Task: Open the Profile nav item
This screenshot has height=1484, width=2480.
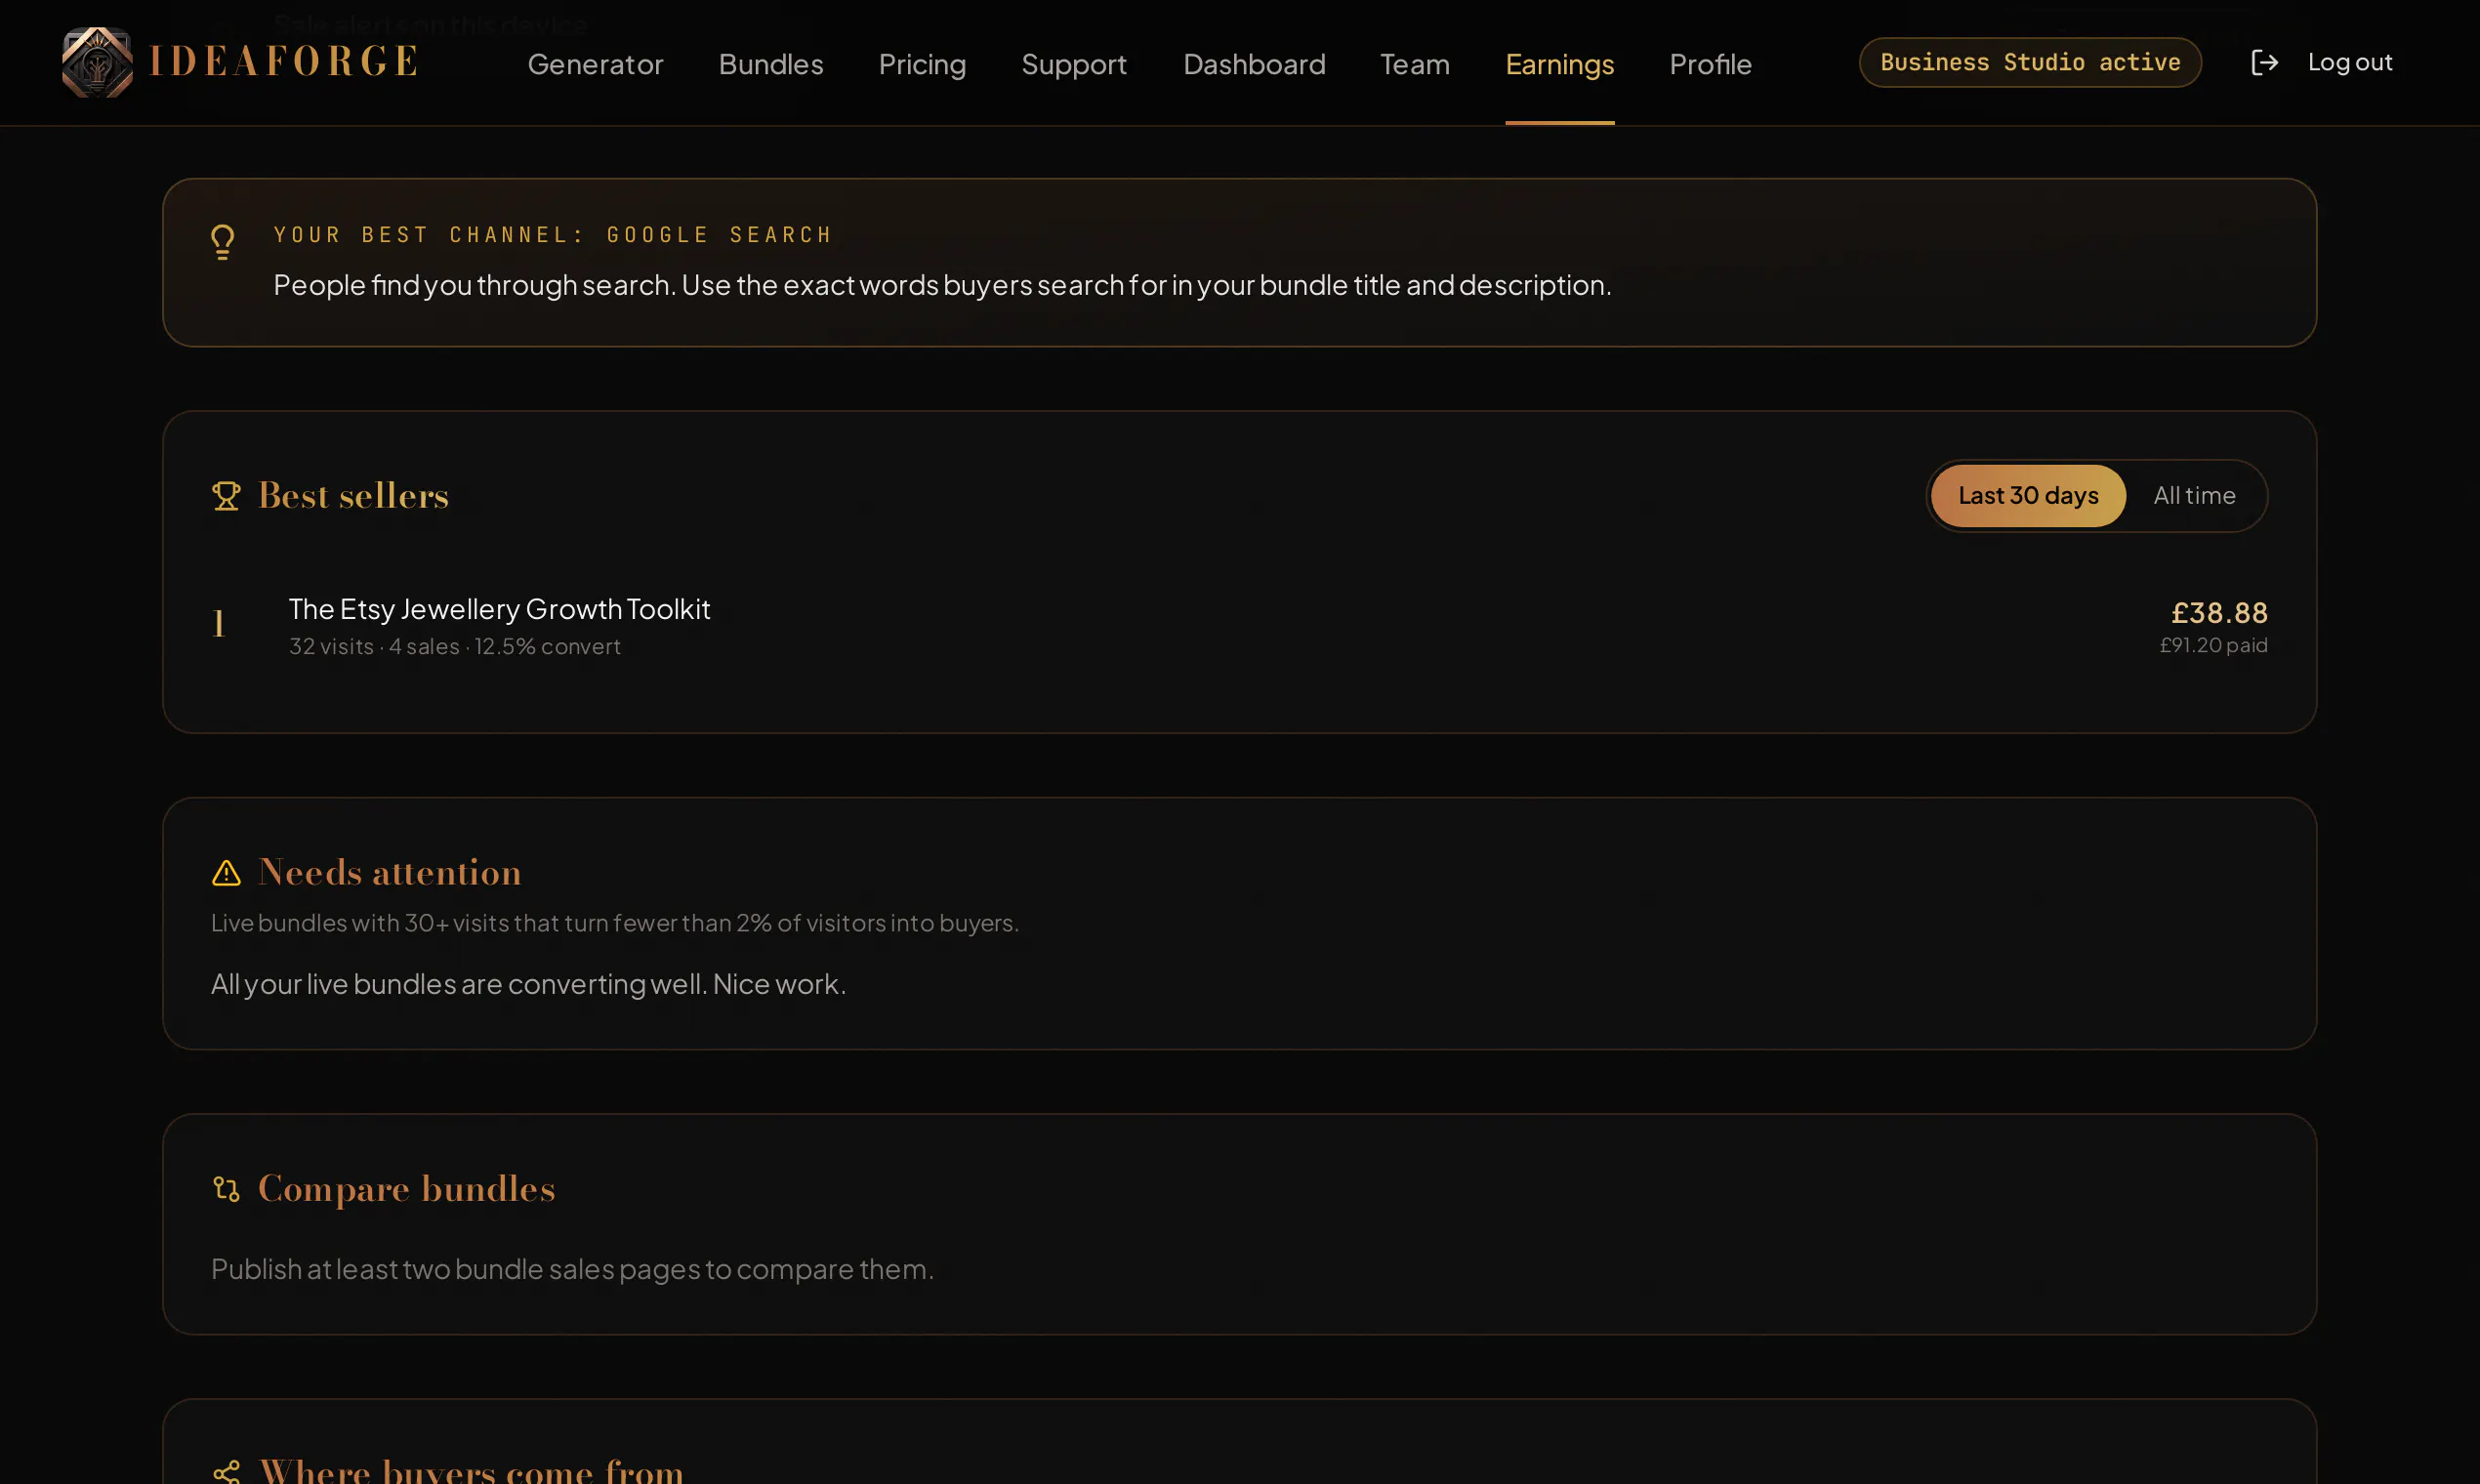Action: pyautogui.click(x=1710, y=64)
